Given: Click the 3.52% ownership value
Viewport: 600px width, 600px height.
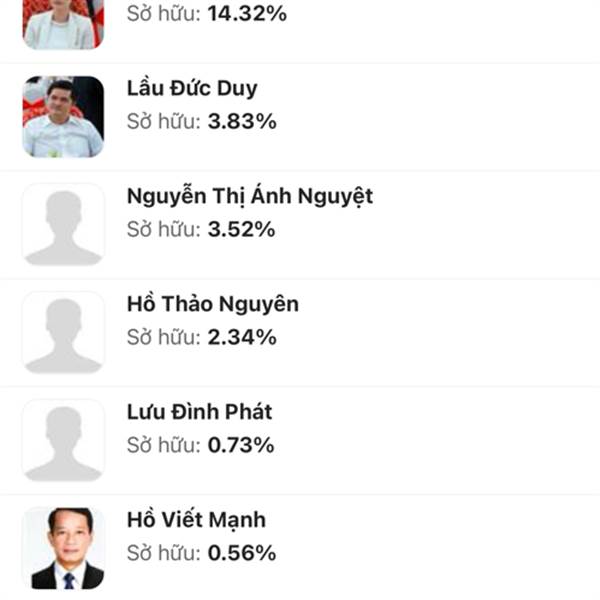Looking at the screenshot, I should [241, 229].
